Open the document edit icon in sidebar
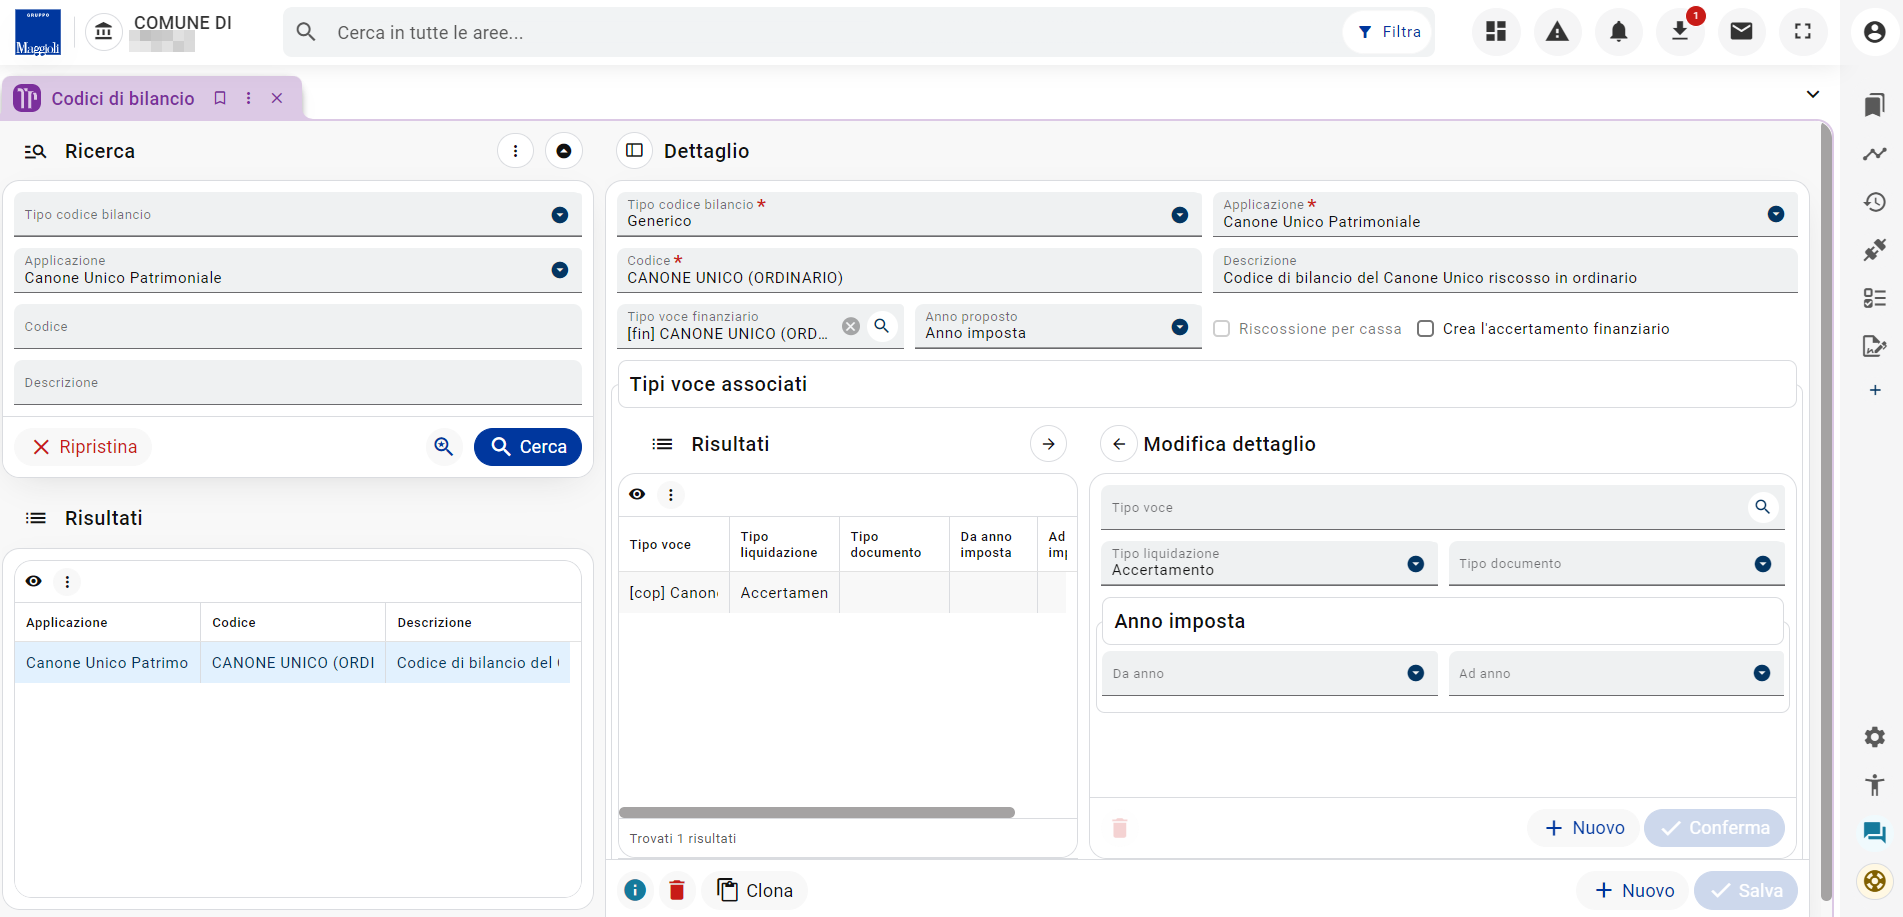 click(1875, 346)
